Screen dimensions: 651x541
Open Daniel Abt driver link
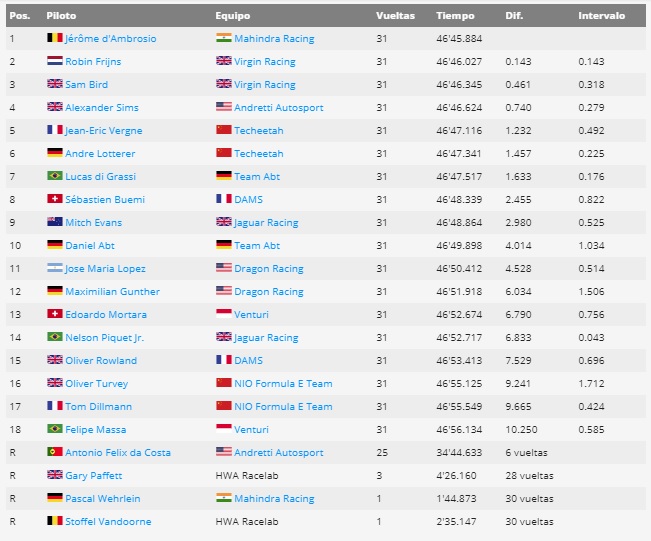click(x=90, y=245)
